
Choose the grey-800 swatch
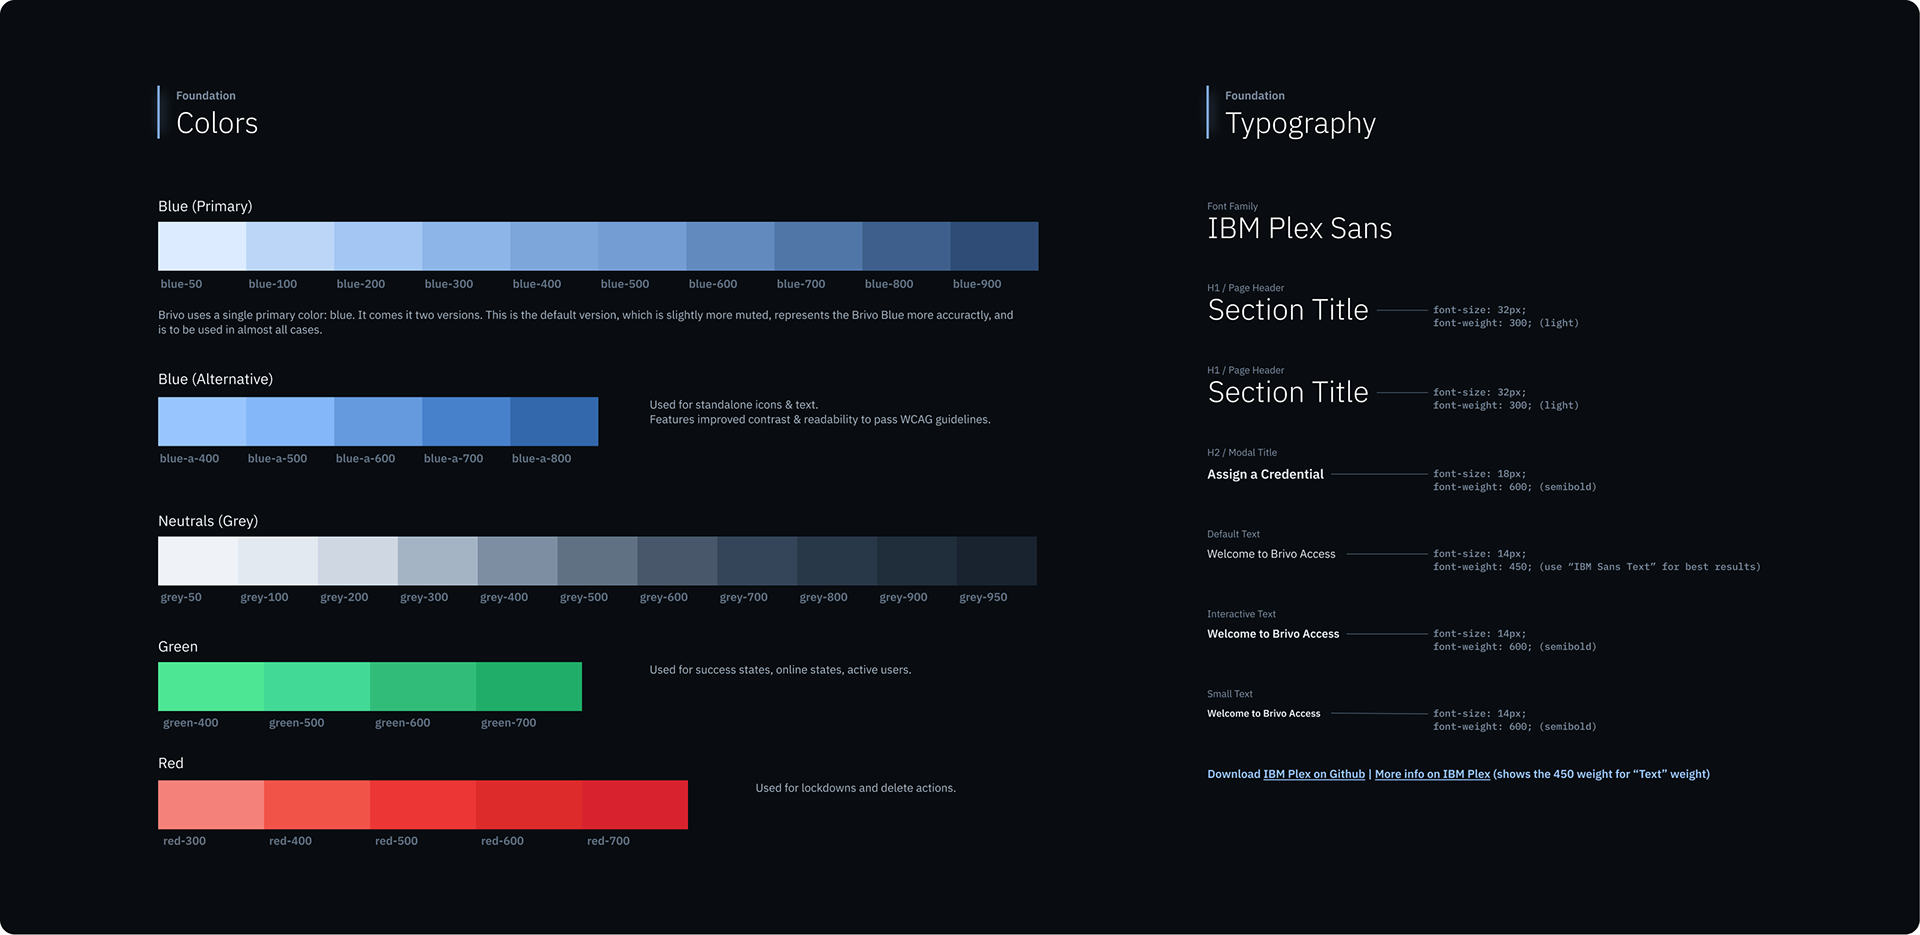[x=838, y=561]
